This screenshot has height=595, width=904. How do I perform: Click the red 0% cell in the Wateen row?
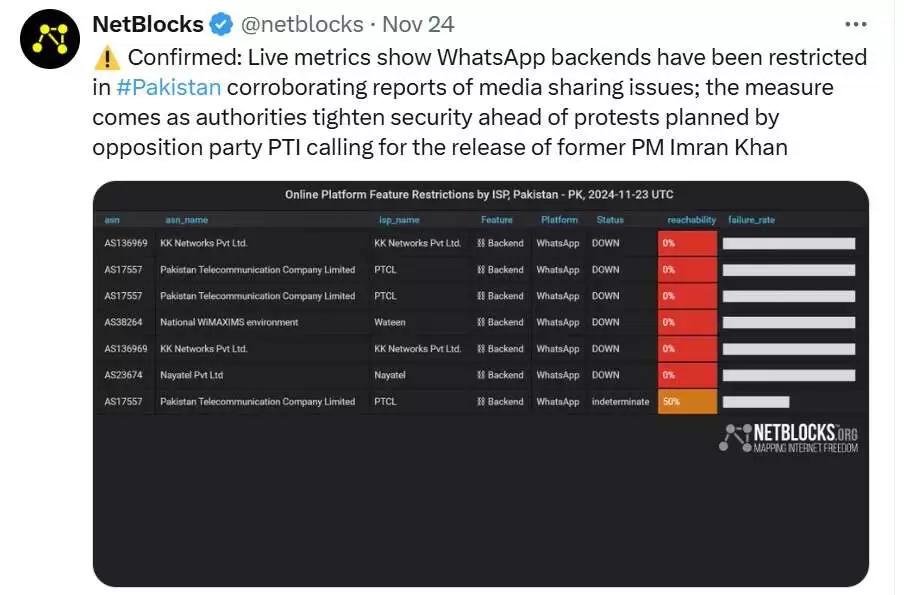tap(687, 323)
